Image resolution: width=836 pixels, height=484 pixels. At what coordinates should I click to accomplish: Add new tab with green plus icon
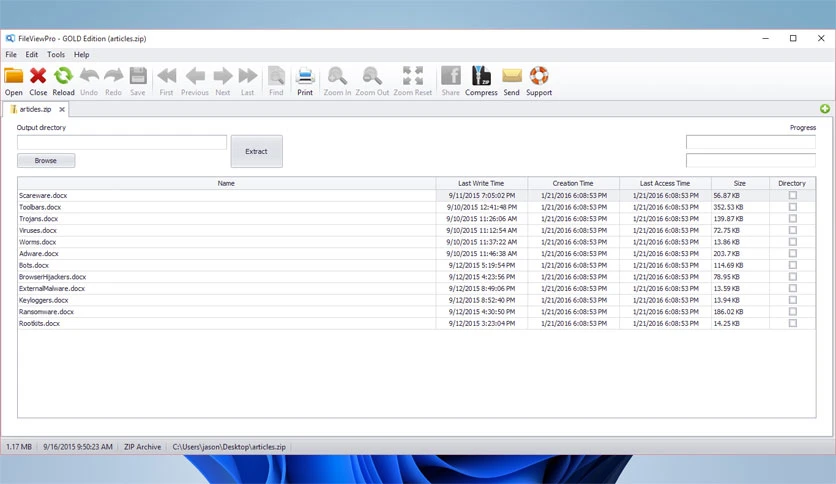825,109
